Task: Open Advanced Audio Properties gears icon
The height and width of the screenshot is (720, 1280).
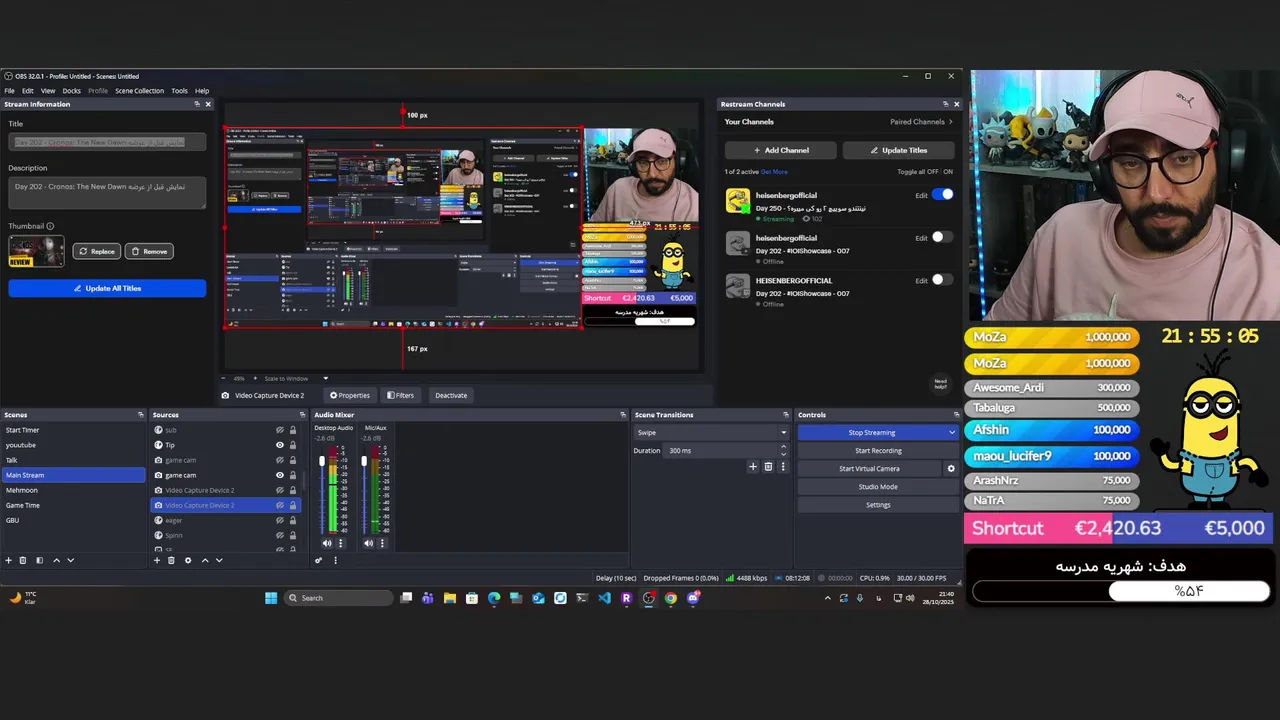Action: [319, 560]
